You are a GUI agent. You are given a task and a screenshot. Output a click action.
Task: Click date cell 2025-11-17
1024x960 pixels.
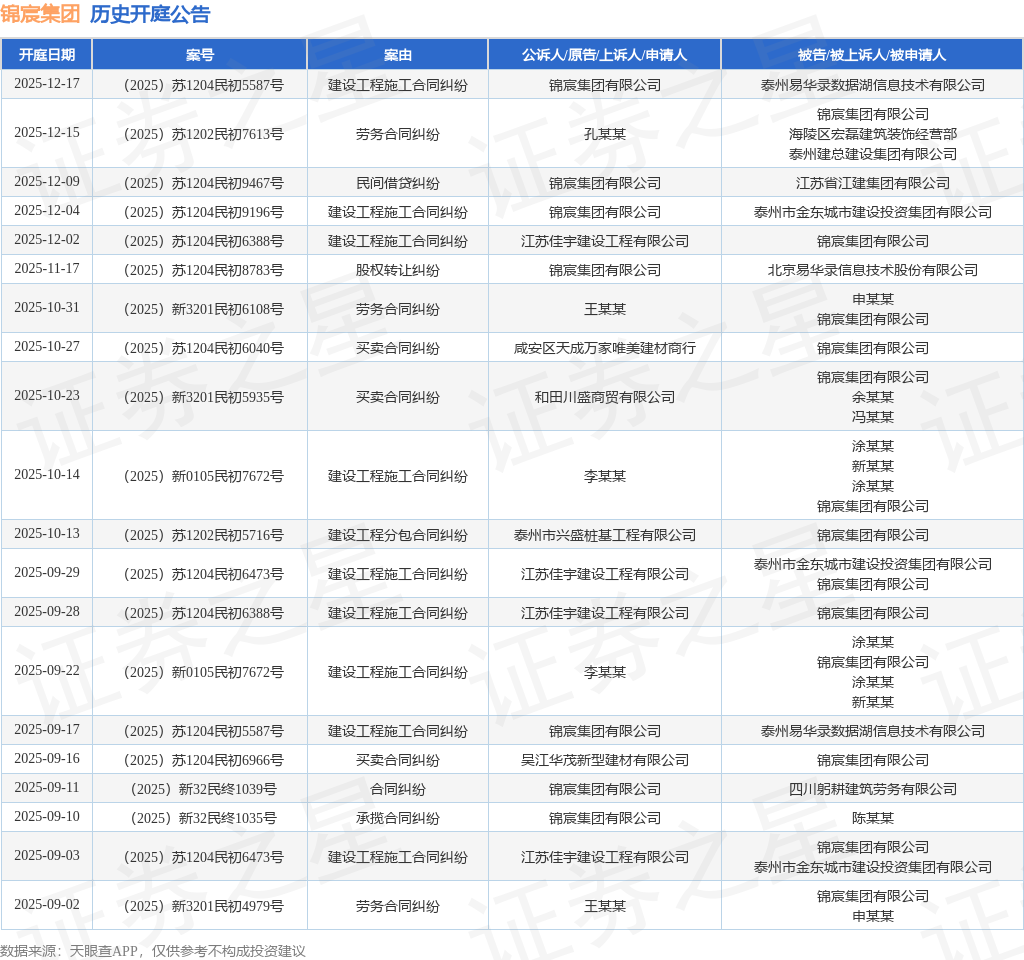click(x=47, y=268)
